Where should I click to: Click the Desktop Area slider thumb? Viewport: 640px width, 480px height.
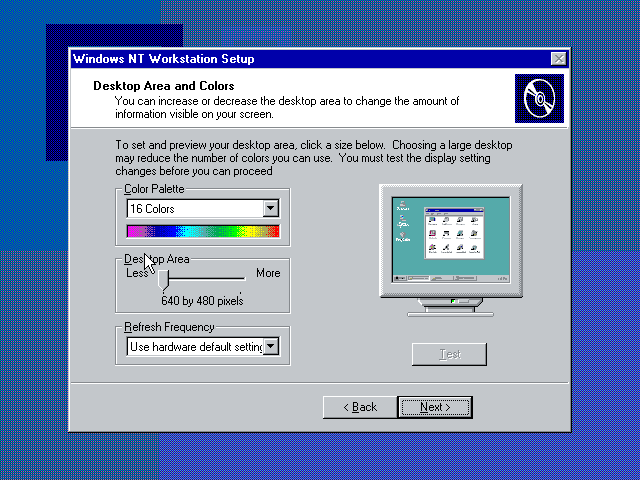click(x=163, y=280)
